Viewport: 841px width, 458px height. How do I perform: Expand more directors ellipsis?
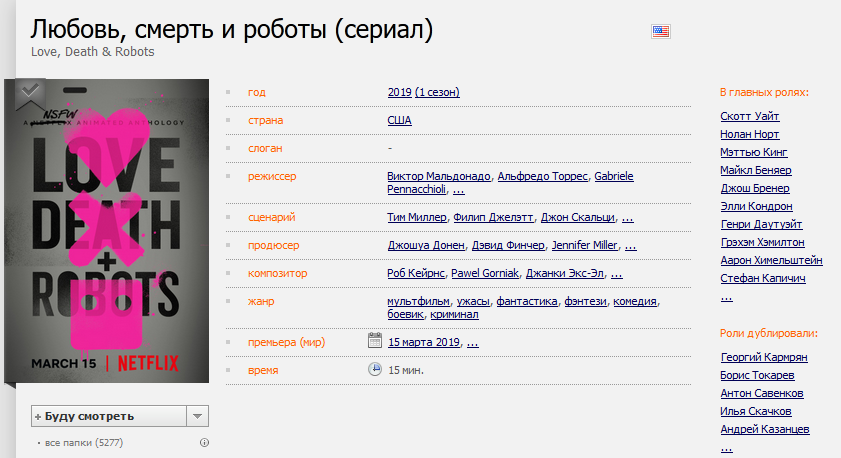459,189
